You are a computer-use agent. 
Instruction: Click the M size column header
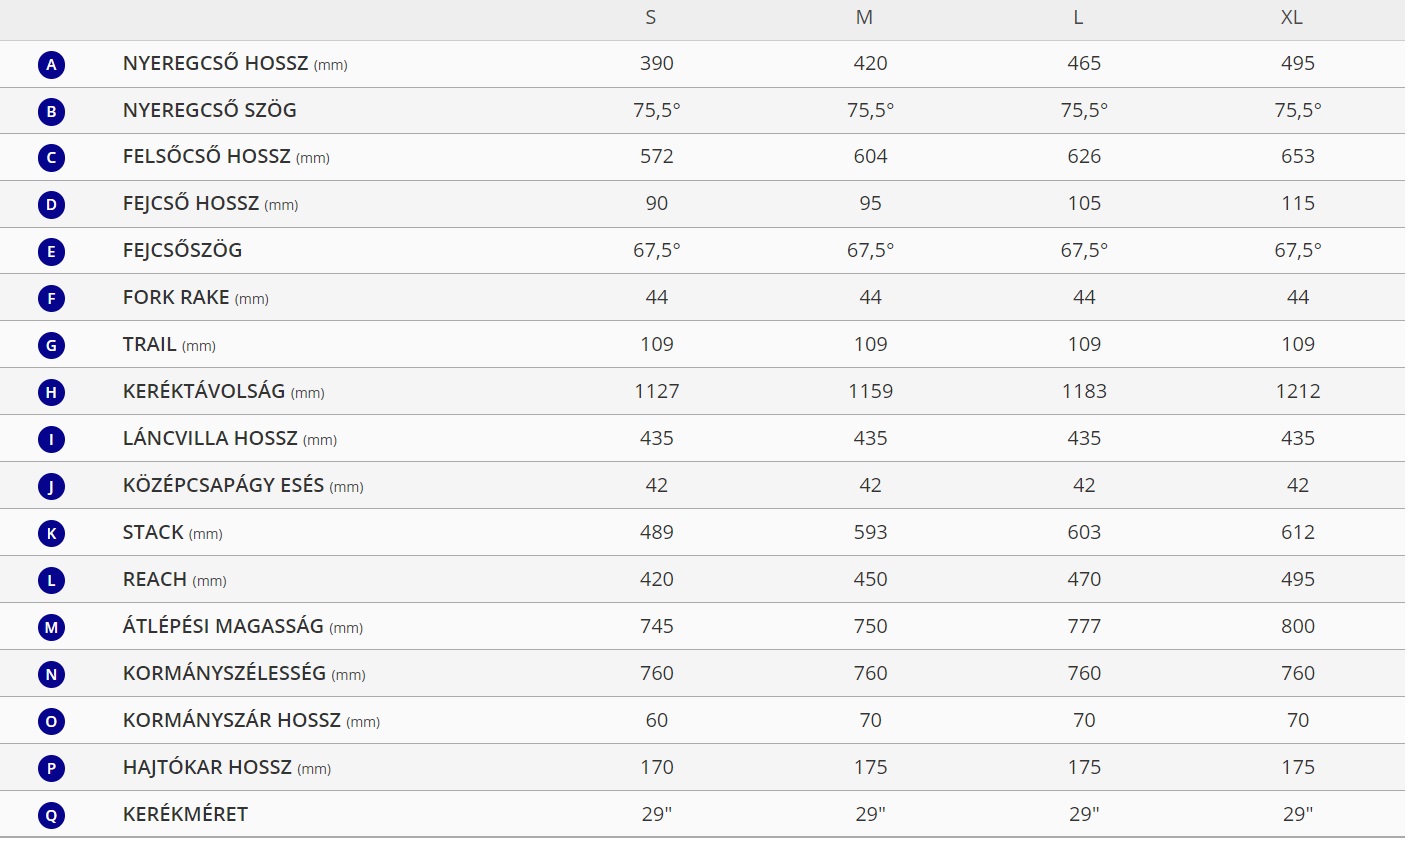tap(865, 17)
